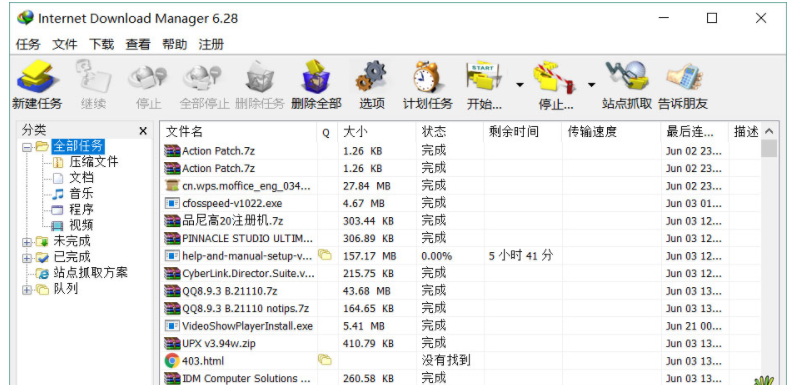Screen dimensions: 793x385
Task: Open dropdown arrow next to 开始...
Action: (x=519, y=84)
